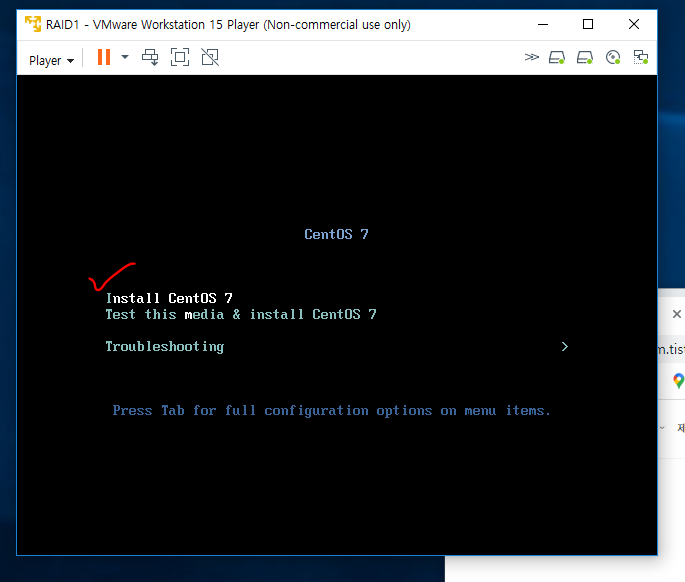Enter full screen mode
This screenshot has width=685, height=582.
point(180,57)
